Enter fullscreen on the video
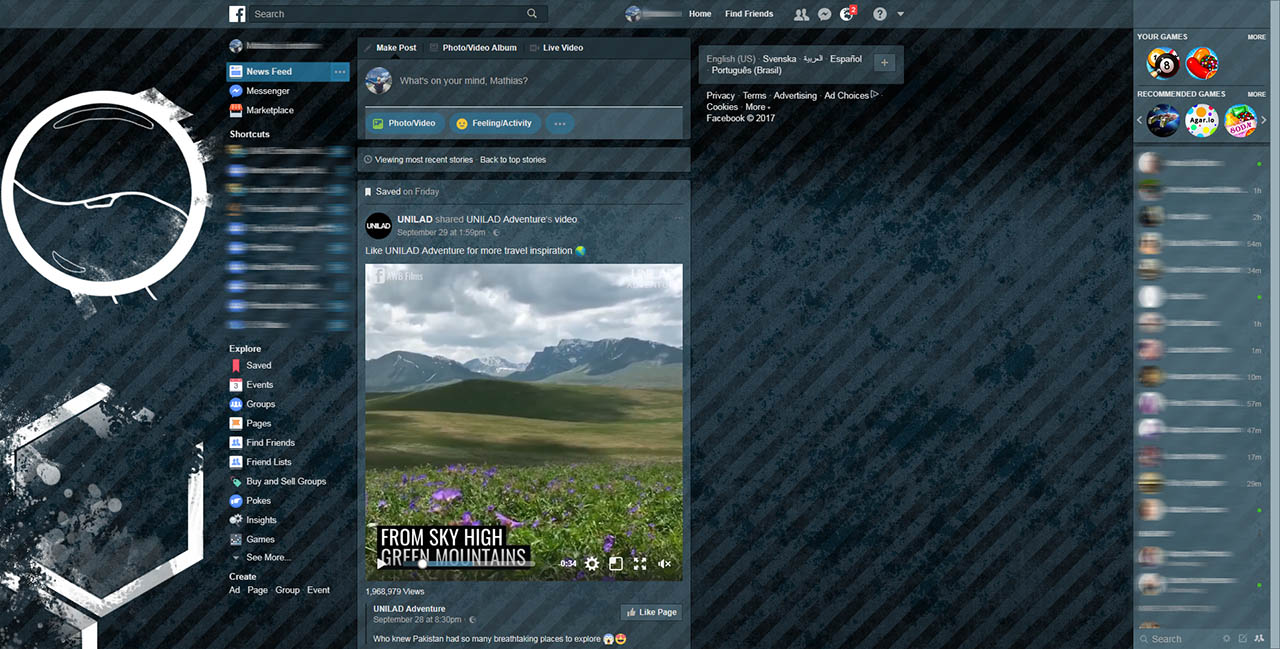This screenshot has width=1280, height=649. [x=640, y=563]
